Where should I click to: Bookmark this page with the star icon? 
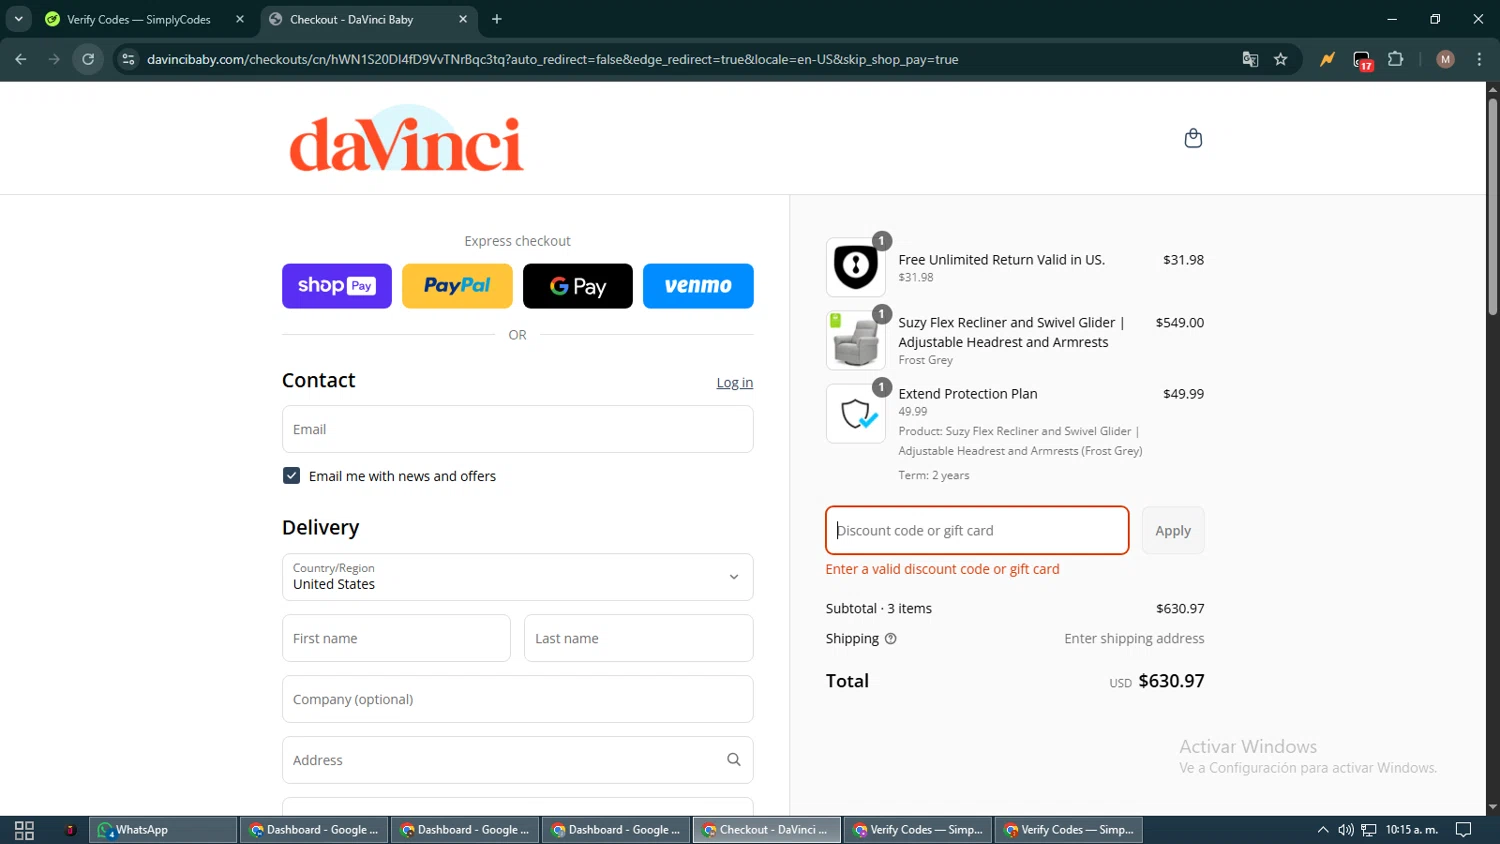click(x=1281, y=59)
